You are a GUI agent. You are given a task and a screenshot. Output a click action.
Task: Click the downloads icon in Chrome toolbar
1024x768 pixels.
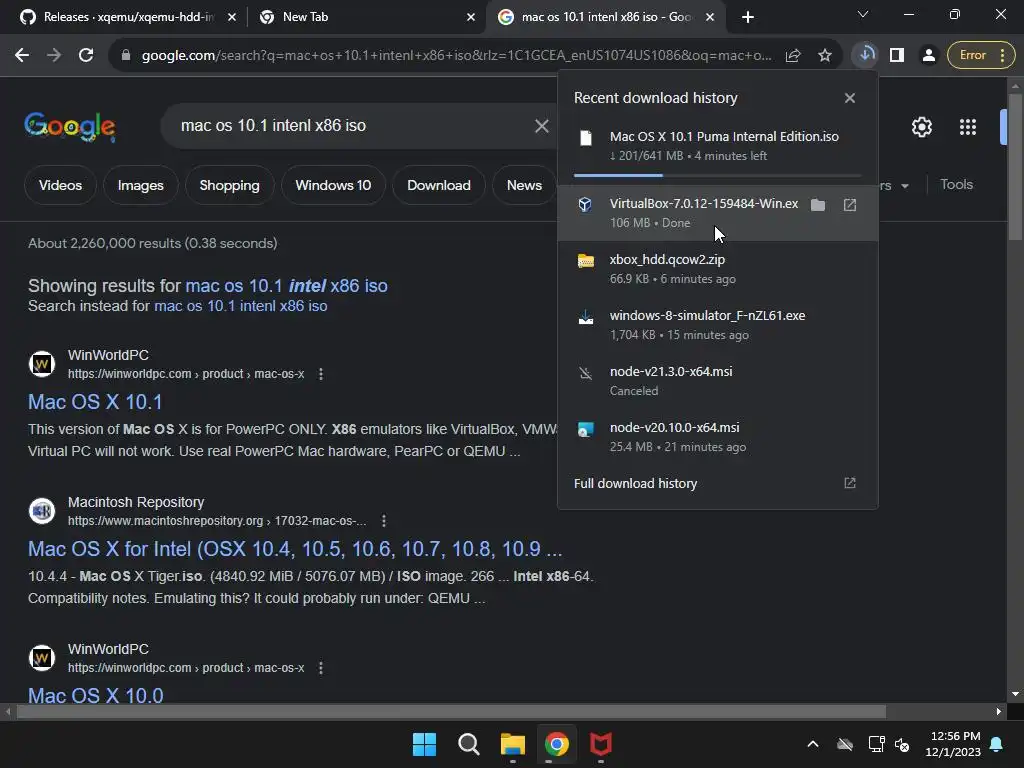pyautogui.click(x=866, y=55)
